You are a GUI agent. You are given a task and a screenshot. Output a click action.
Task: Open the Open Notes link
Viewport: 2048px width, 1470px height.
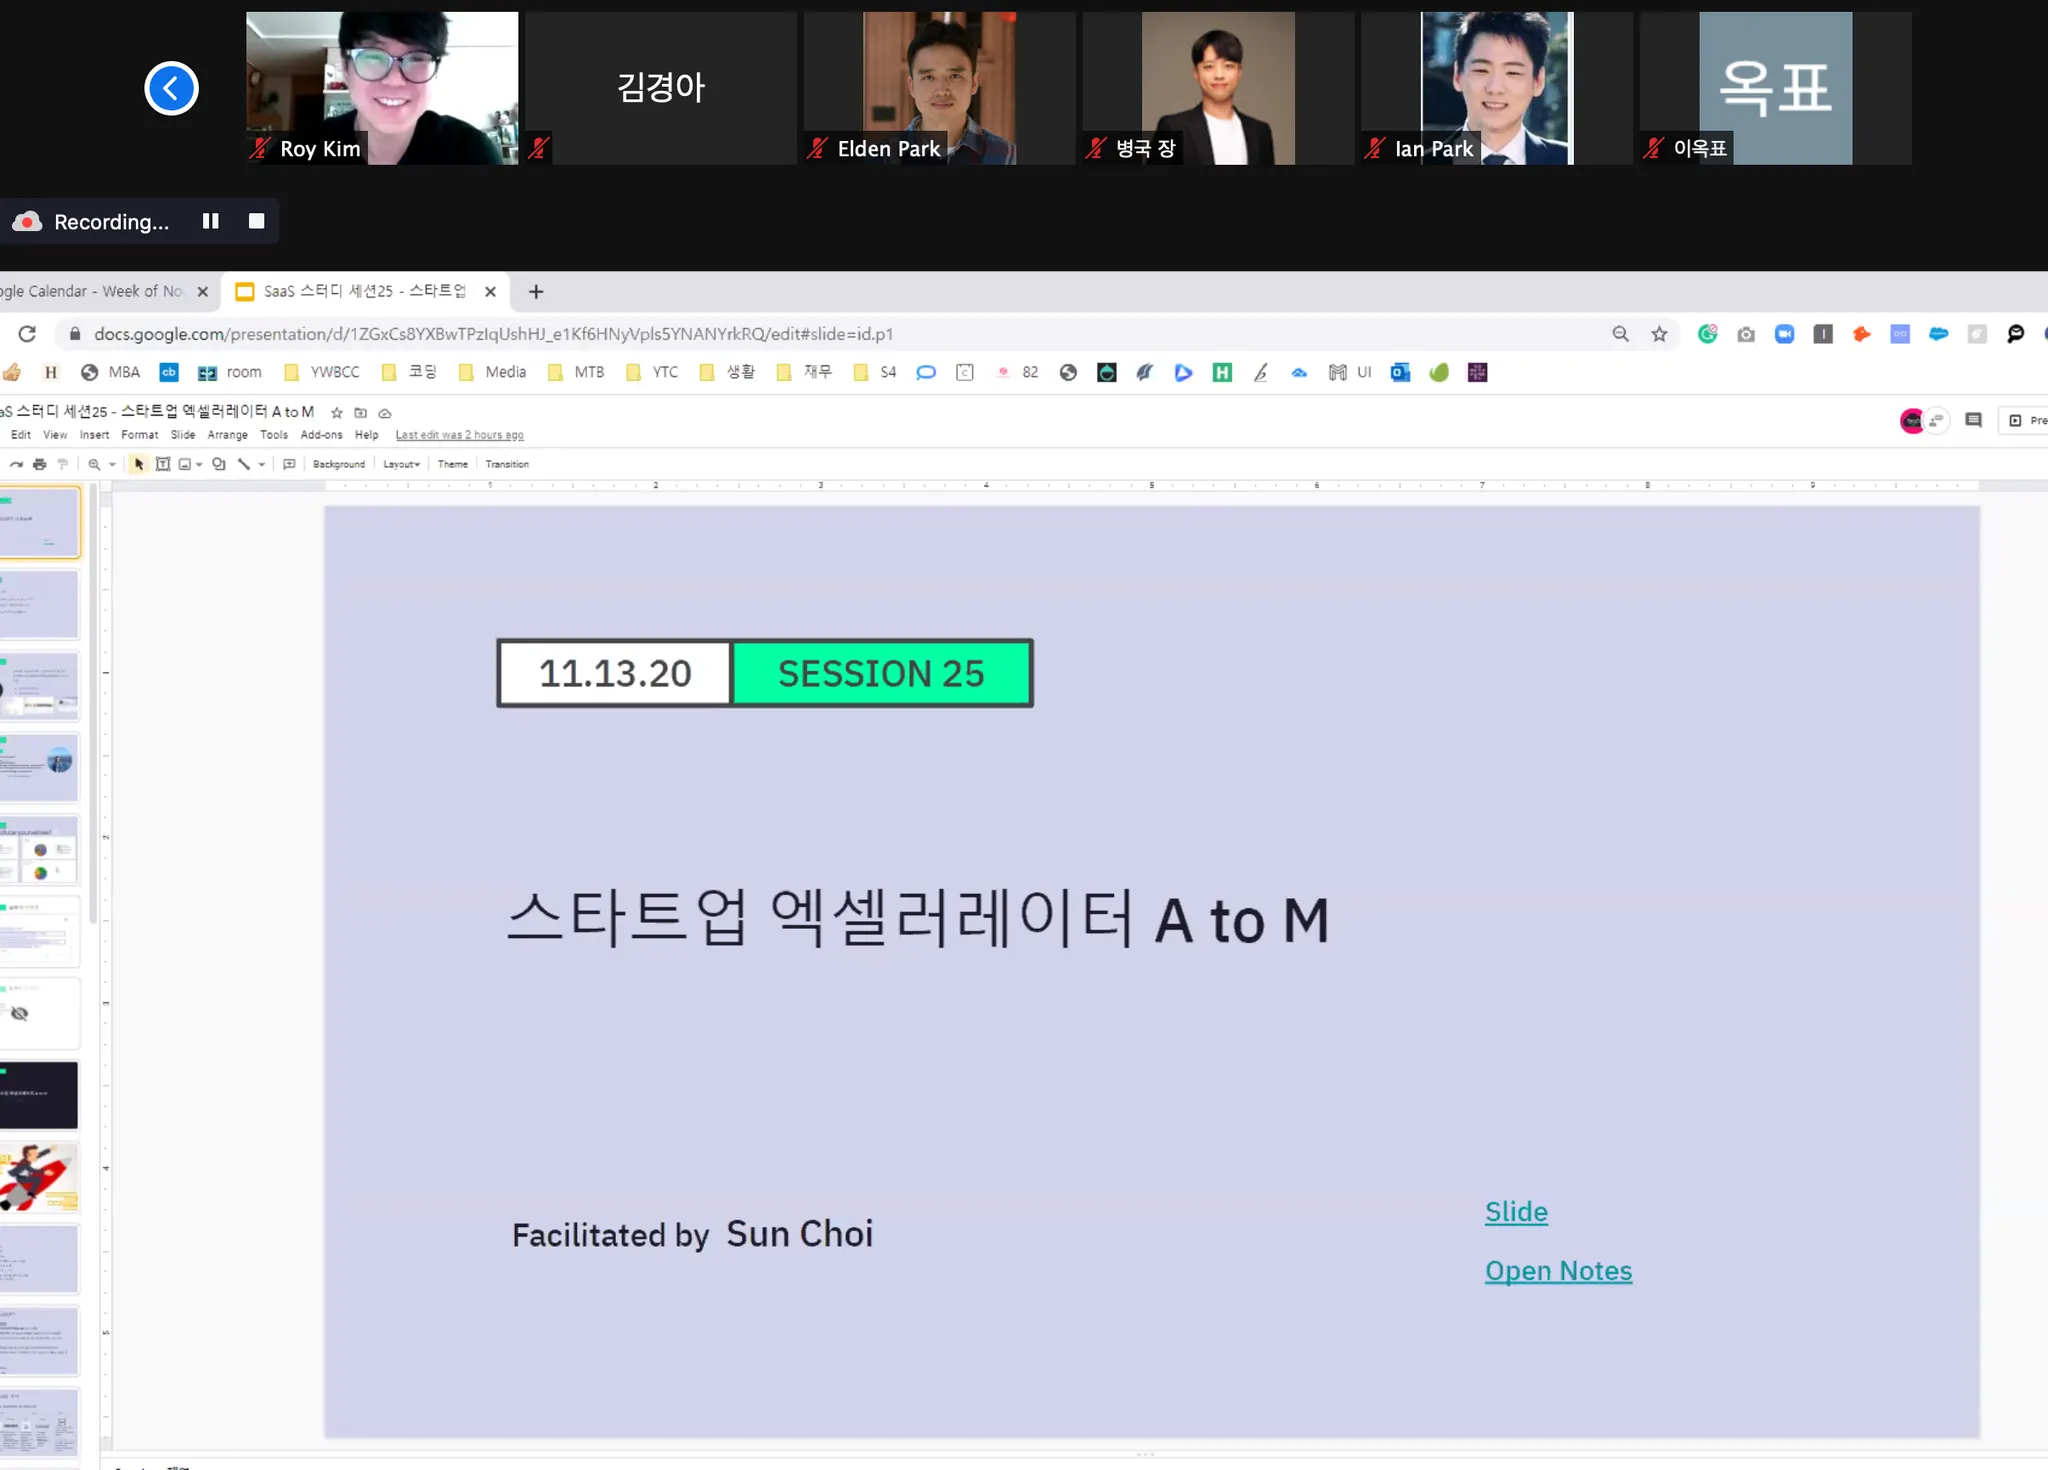(1557, 1270)
